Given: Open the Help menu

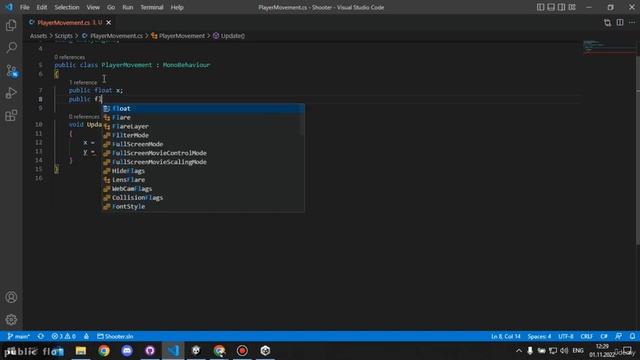Looking at the screenshot, I should [177, 7].
